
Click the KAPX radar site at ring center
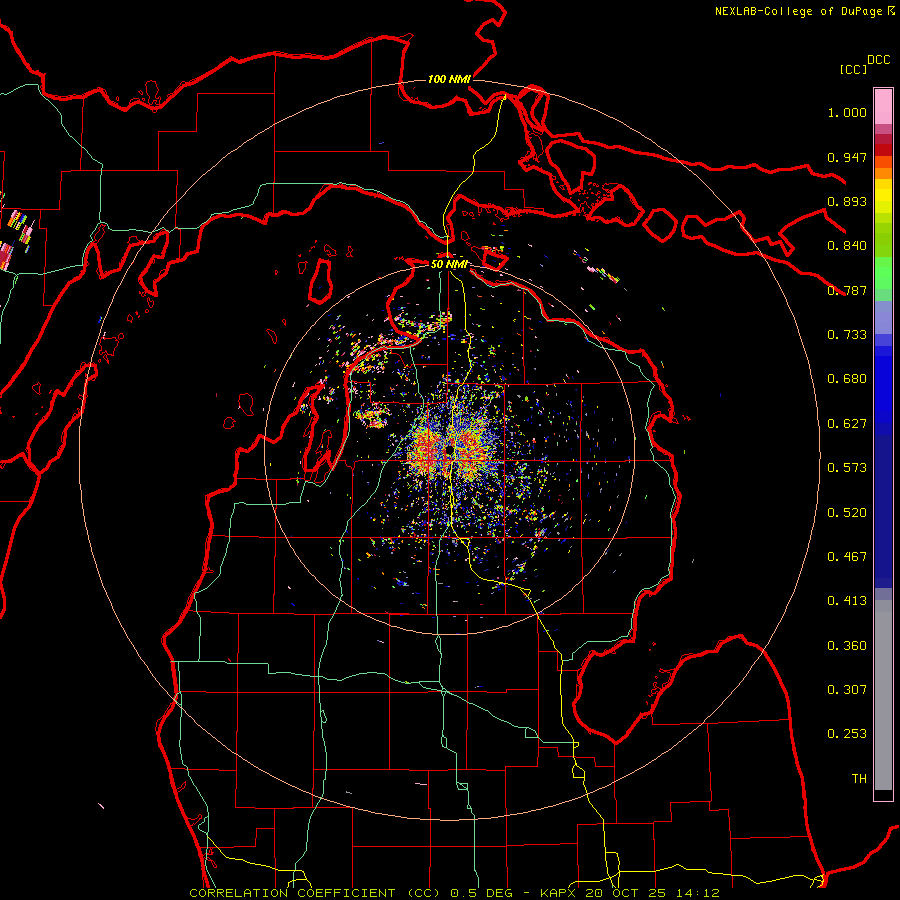point(448,451)
